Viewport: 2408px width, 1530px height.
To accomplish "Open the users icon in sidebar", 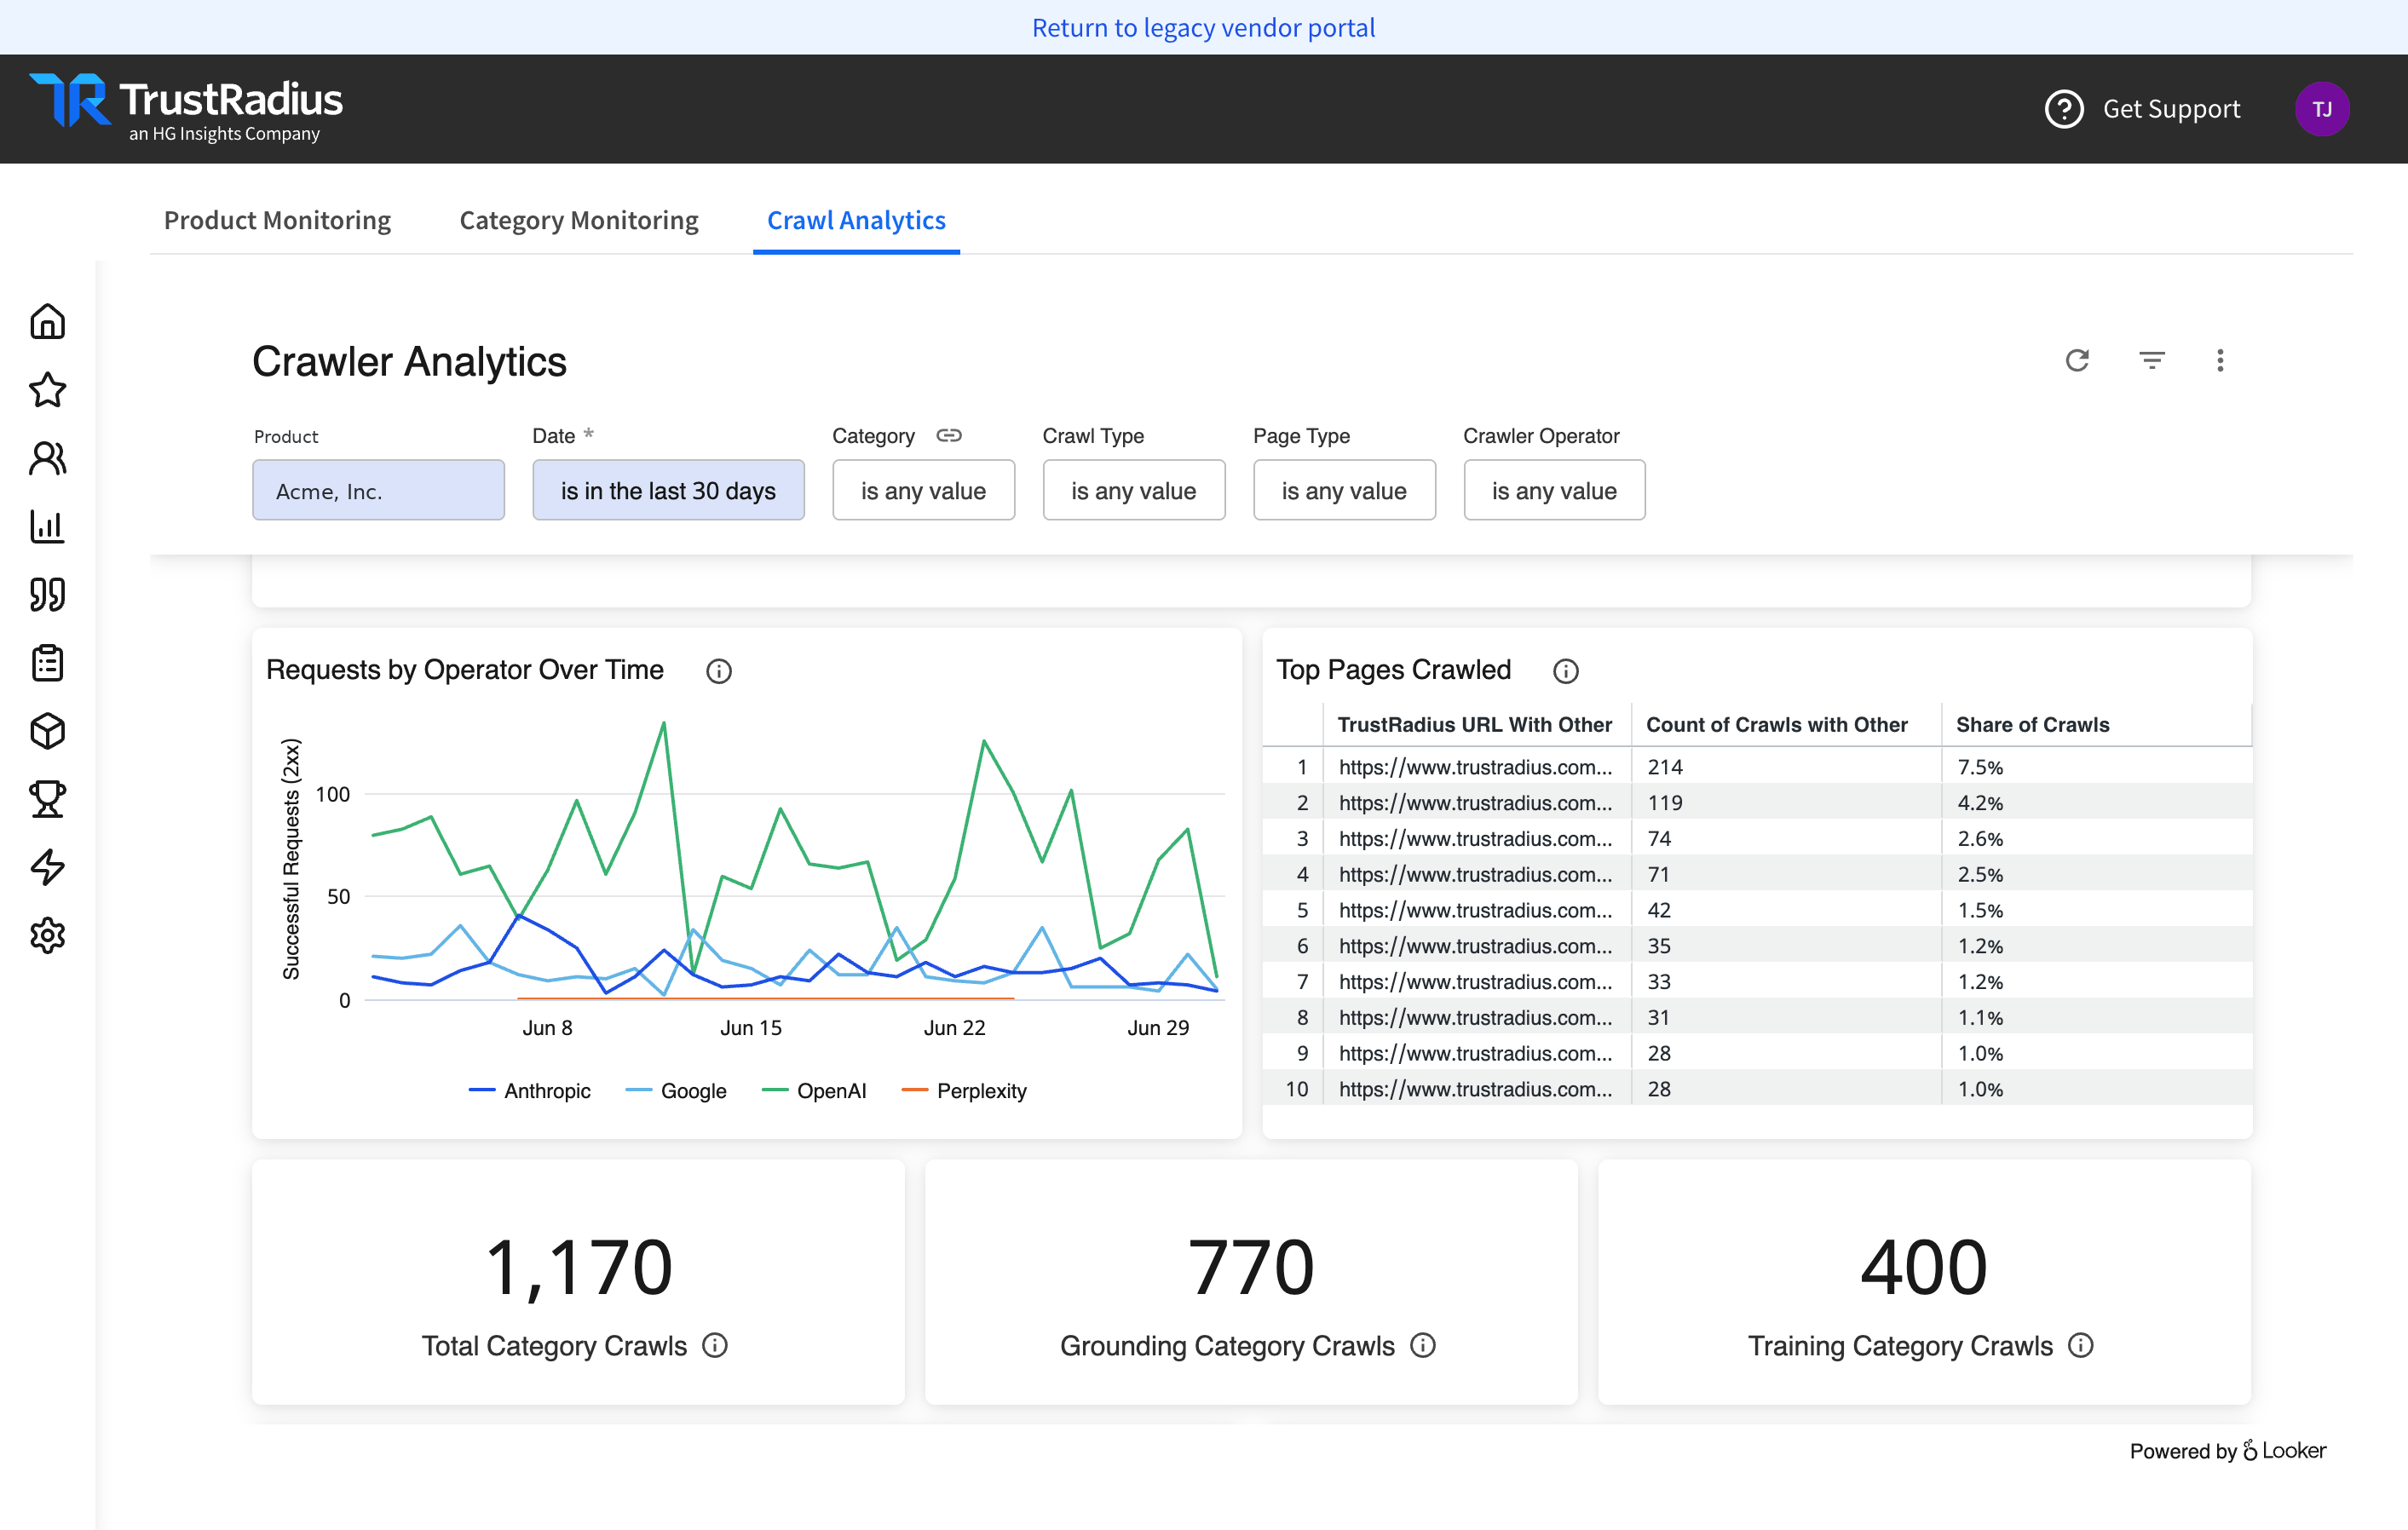I will (47, 458).
